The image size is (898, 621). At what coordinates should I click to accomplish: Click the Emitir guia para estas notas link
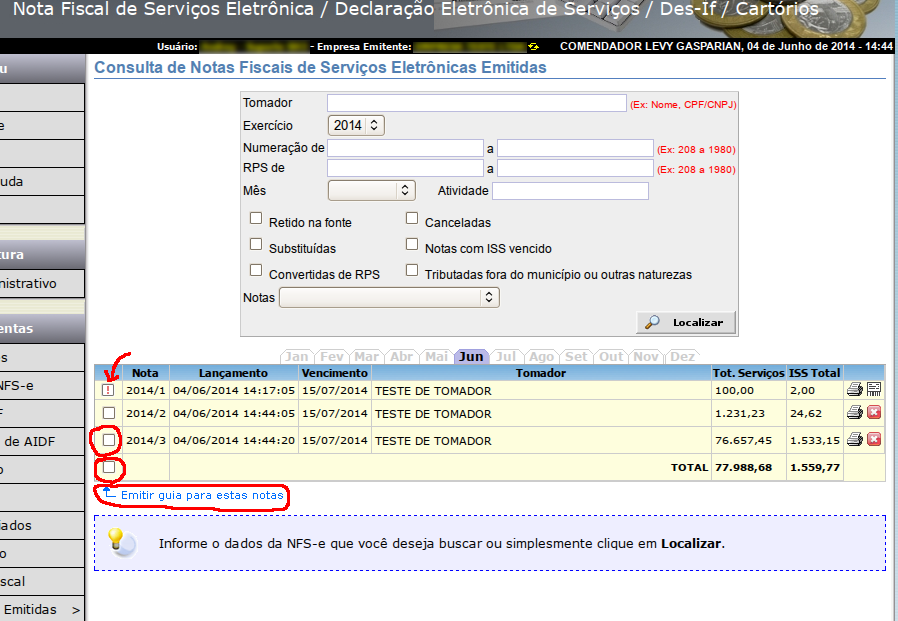202,495
